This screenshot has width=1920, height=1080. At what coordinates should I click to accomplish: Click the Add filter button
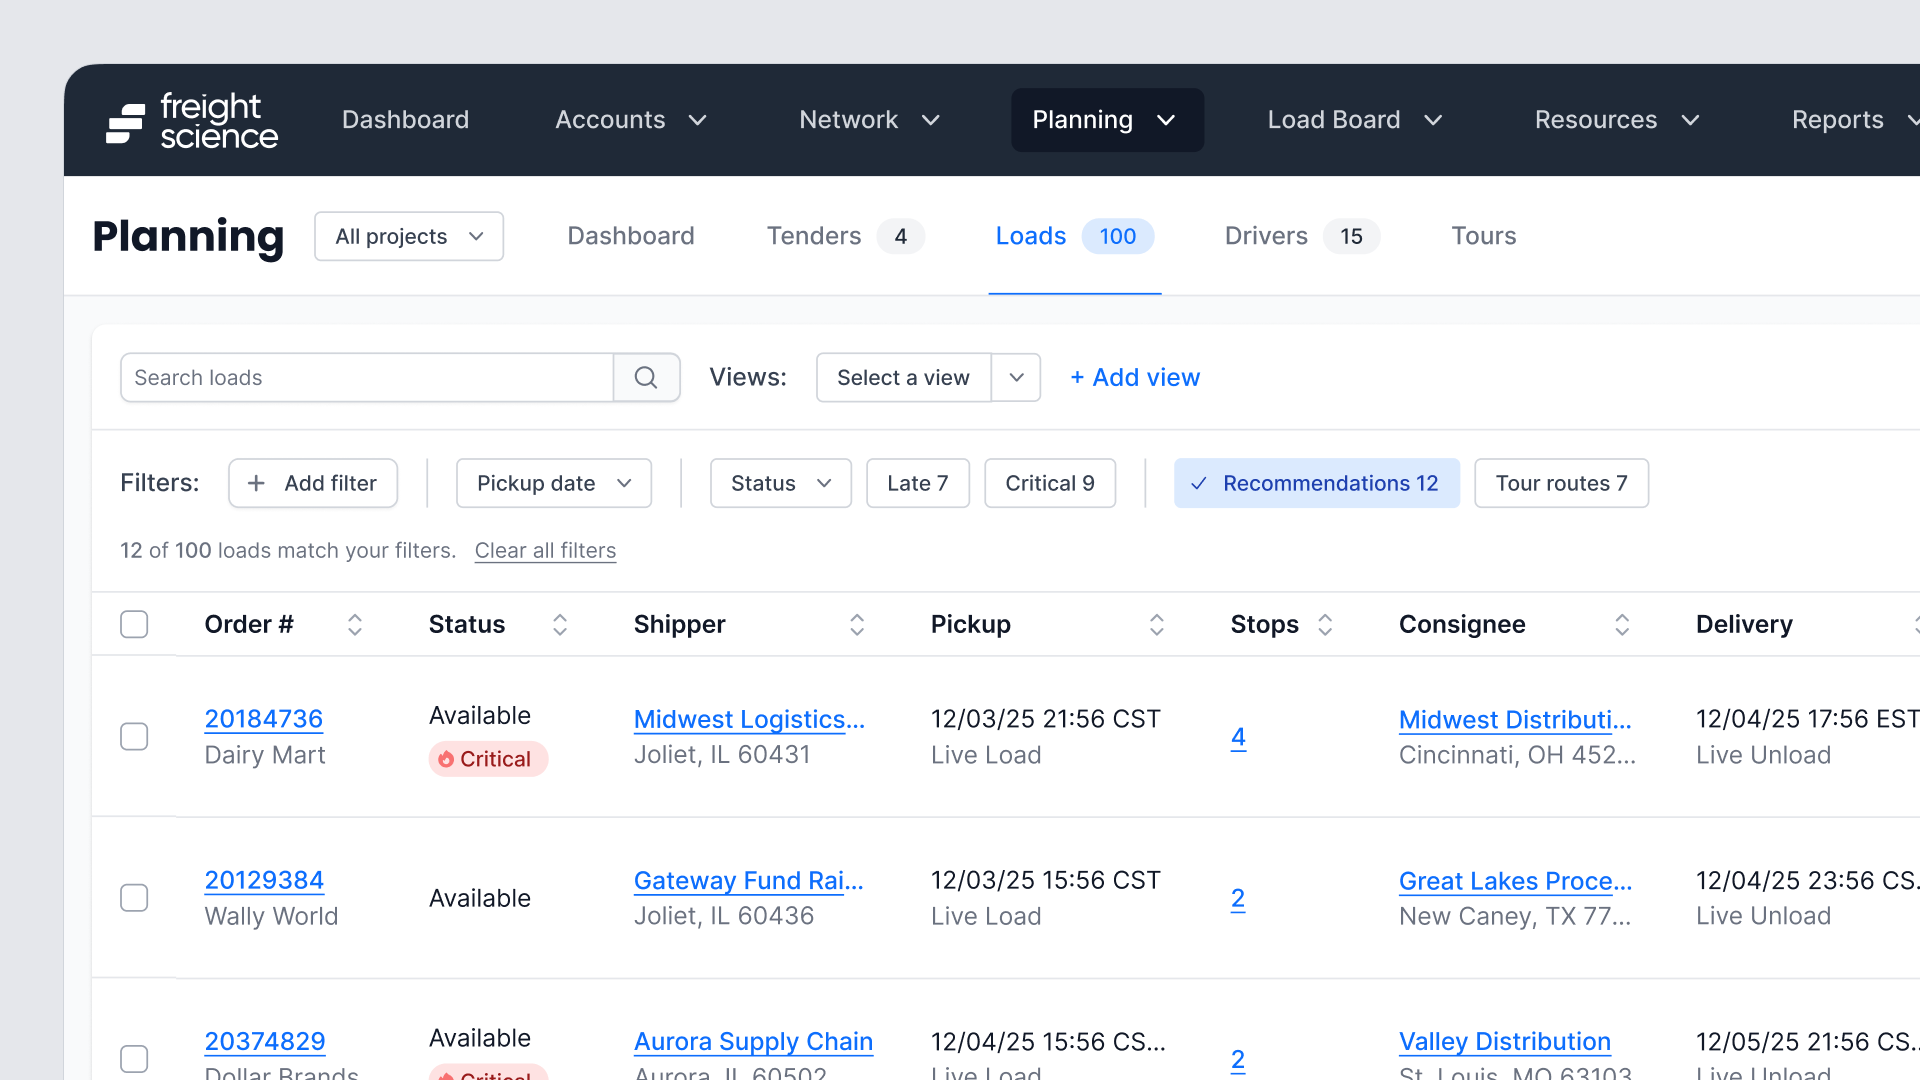[313, 484]
